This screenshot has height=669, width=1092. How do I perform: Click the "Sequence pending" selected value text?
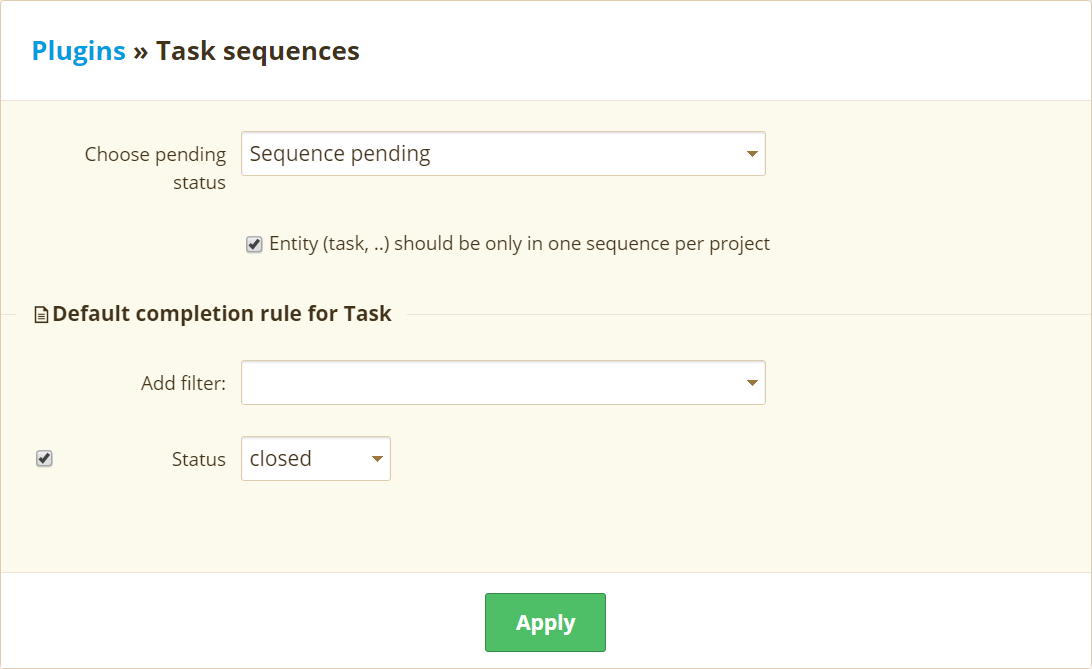340,154
